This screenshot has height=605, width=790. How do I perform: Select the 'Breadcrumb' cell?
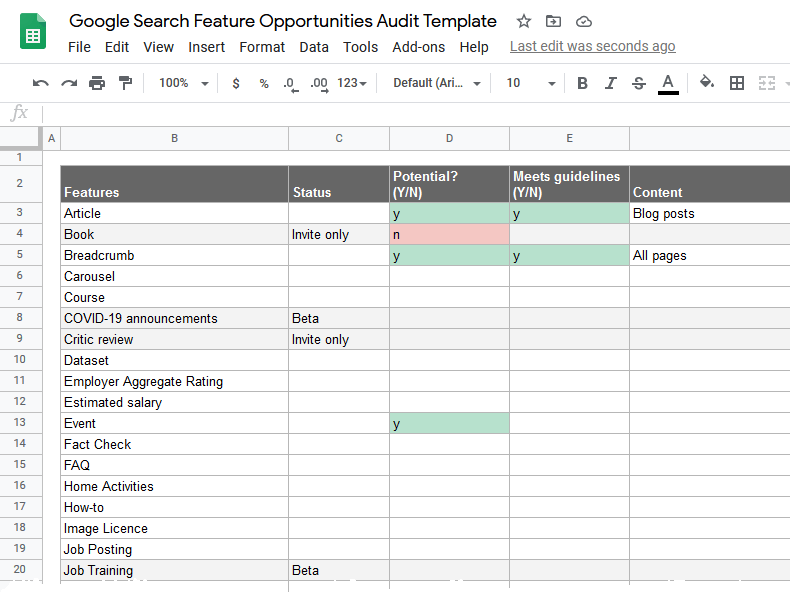[x=174, y=255]
